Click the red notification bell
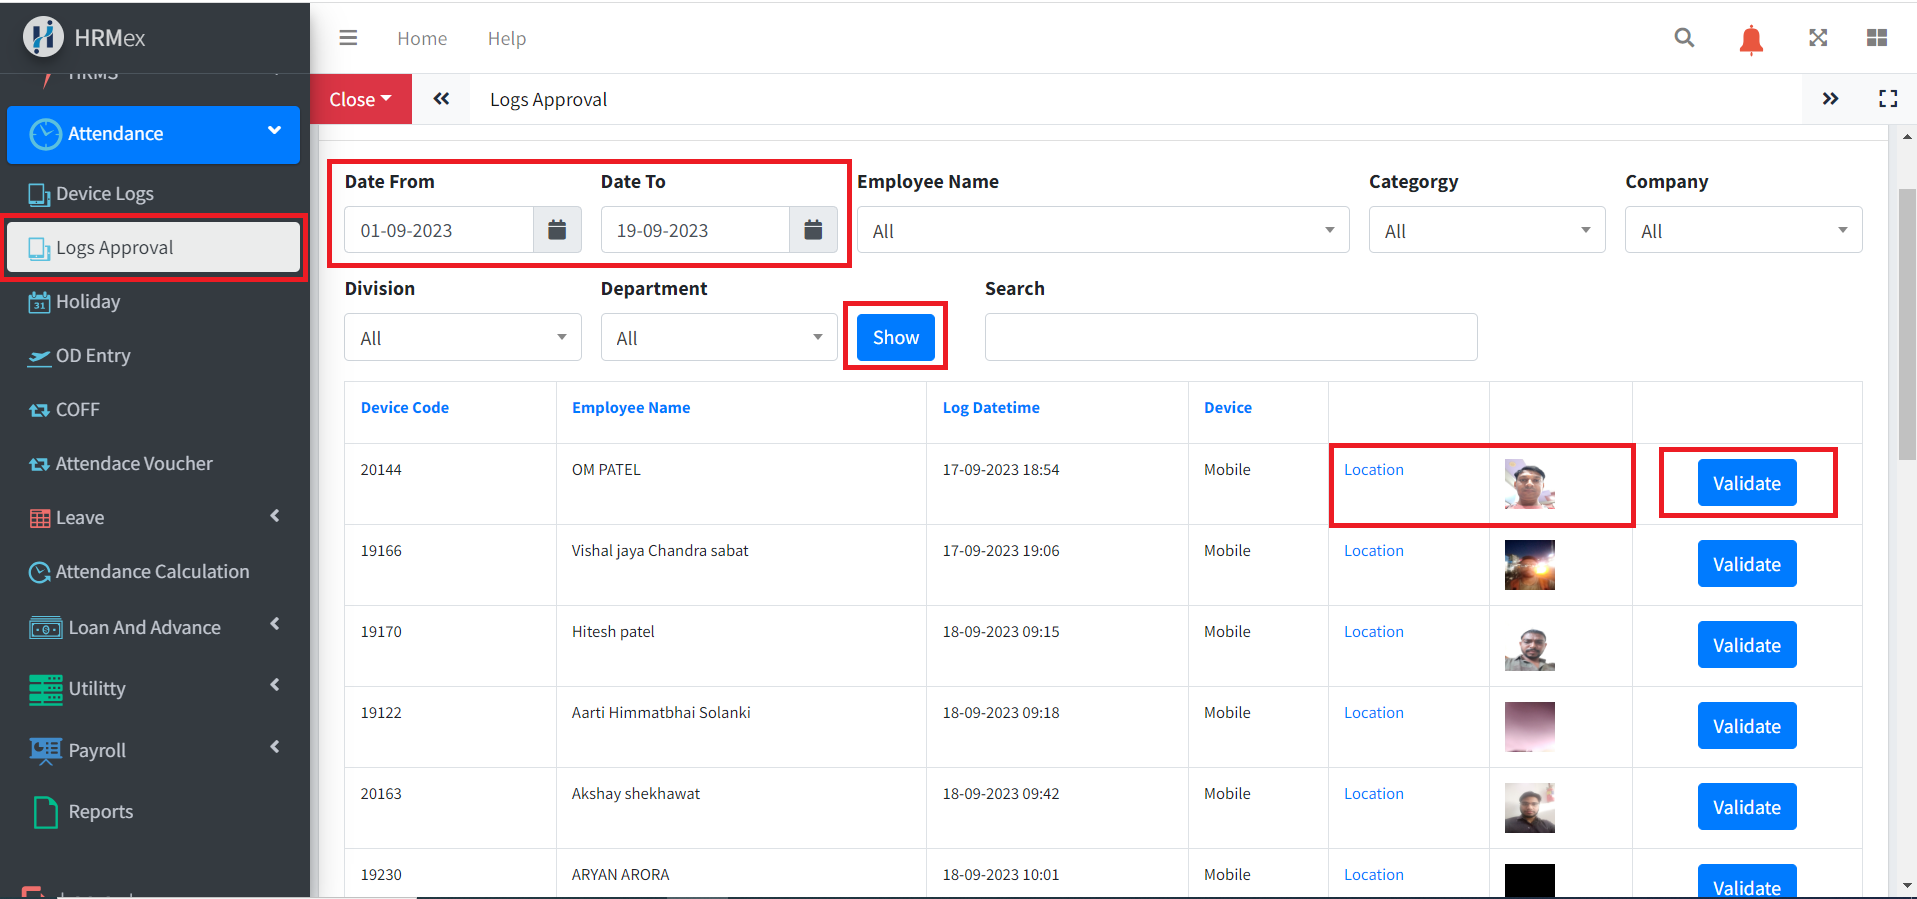Viewport: 1917px width, 899px height. click(1750, 40)
